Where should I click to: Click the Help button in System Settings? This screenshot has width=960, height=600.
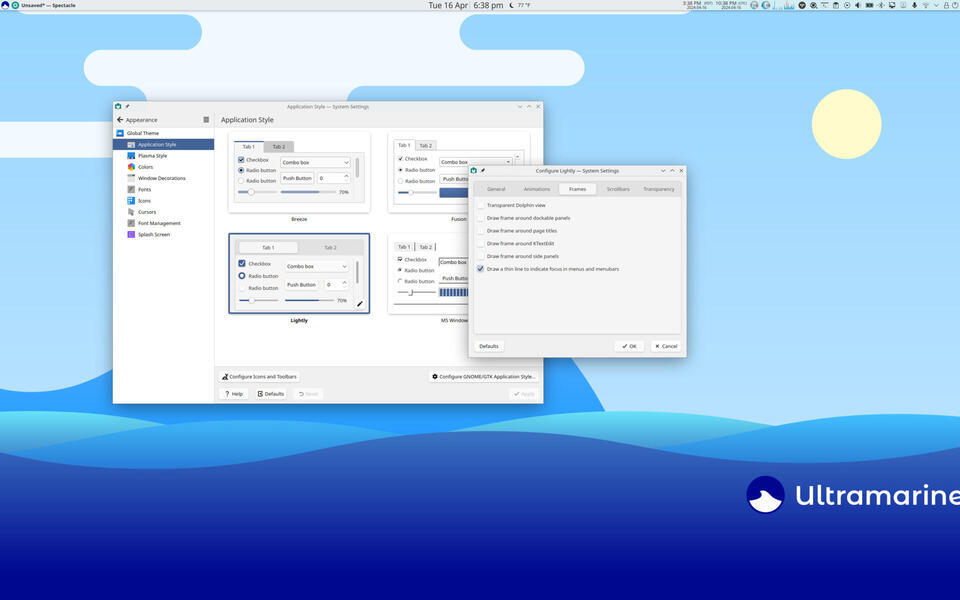click(234, 394)
